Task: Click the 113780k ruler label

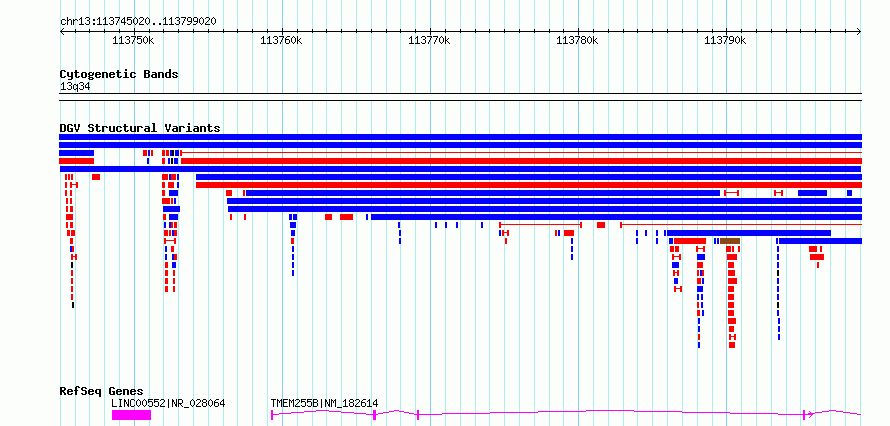Action: [x=577, y=40]
